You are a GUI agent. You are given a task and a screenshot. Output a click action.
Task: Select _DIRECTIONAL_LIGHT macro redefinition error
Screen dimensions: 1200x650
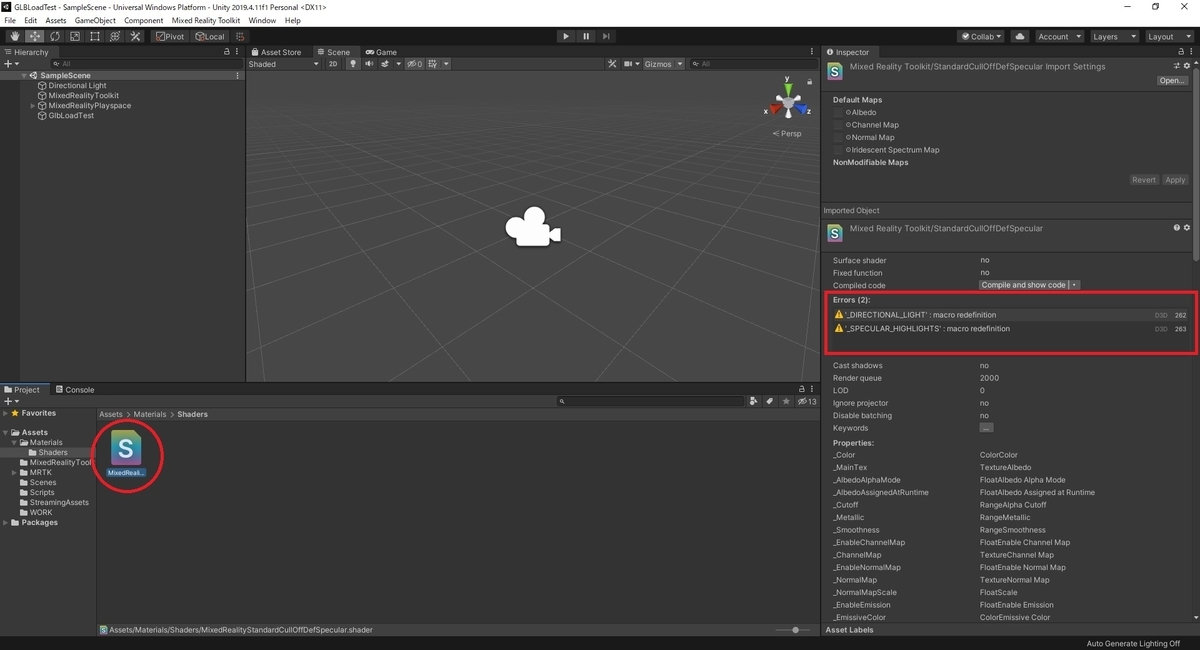coord(1010,315)
